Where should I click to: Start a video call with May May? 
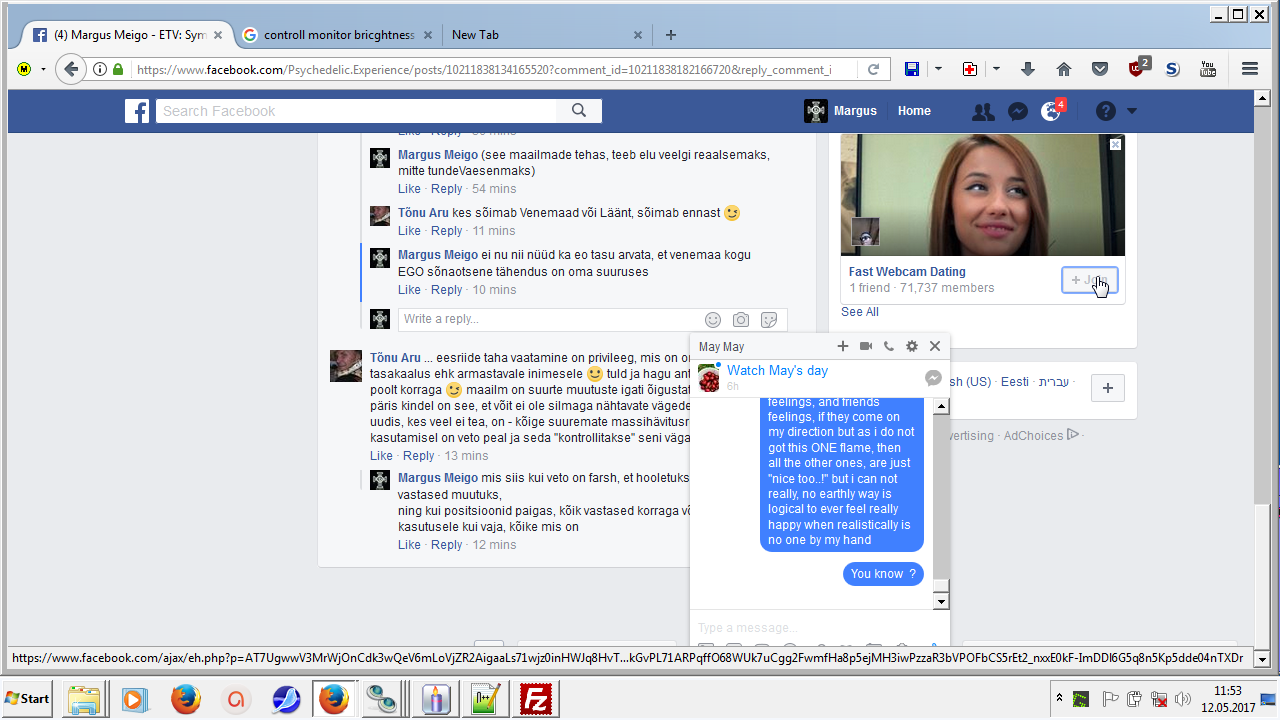[866, 346]
